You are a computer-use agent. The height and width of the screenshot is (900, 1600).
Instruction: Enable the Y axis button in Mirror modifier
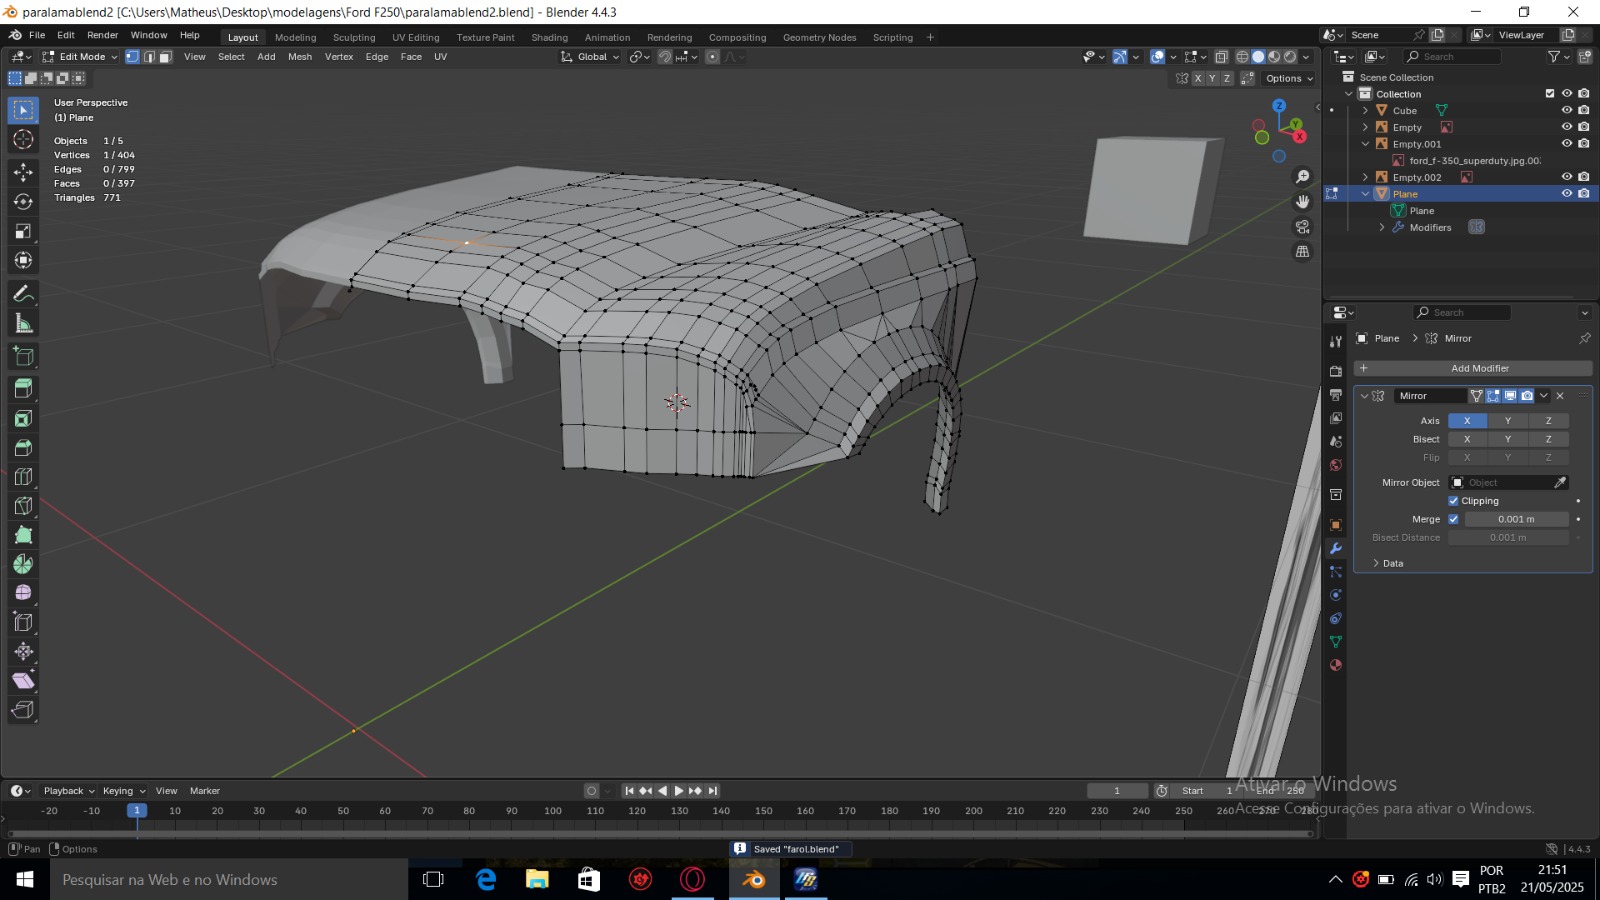pyautogui.click(x=1508, y=421)
